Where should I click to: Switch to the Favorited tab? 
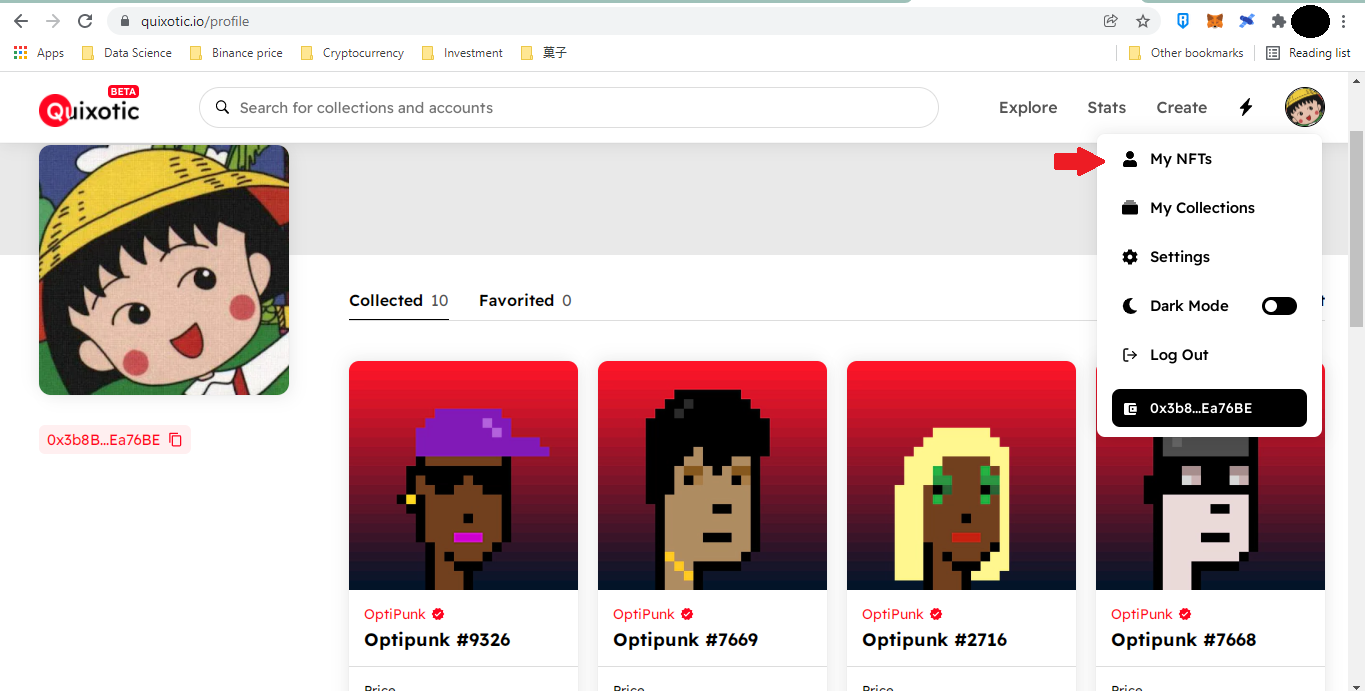(525, 300)
